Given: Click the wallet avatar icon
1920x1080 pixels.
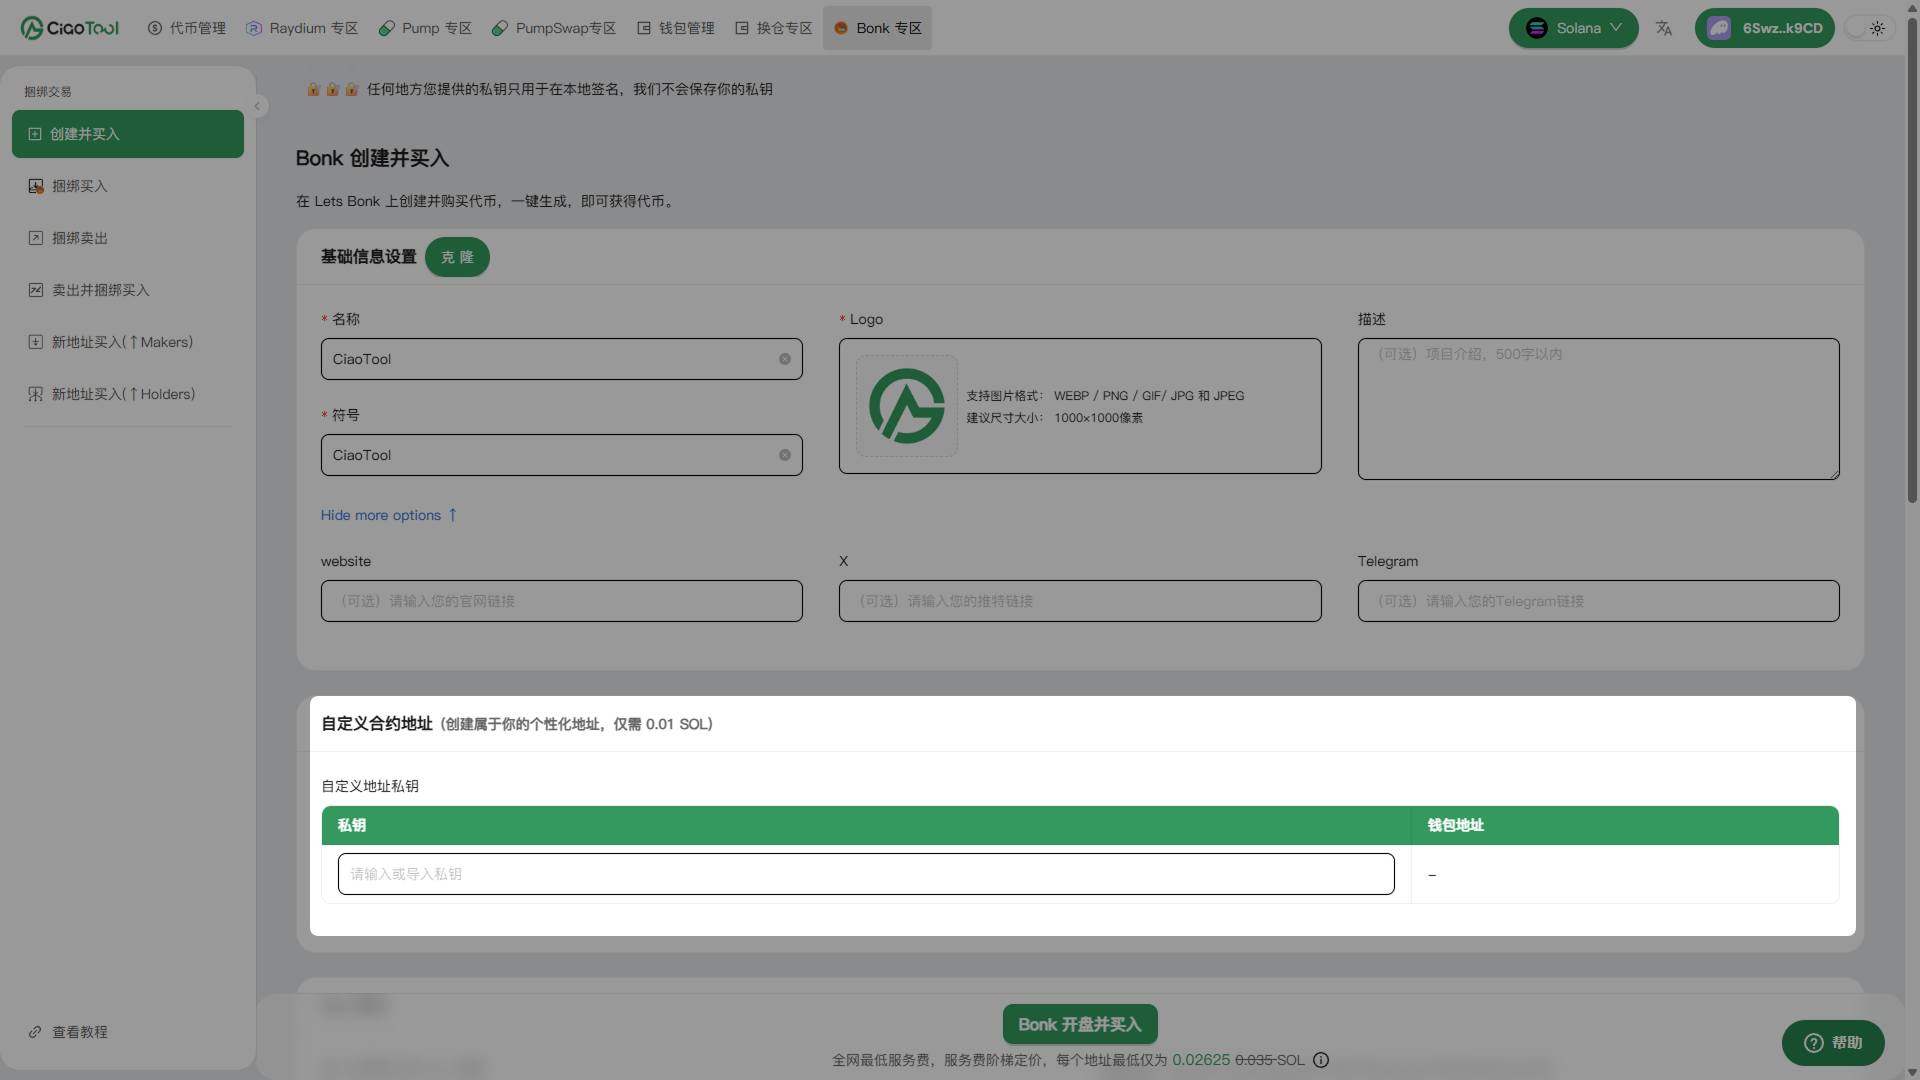Looking at the screenshot, I should pos(1719,28).
